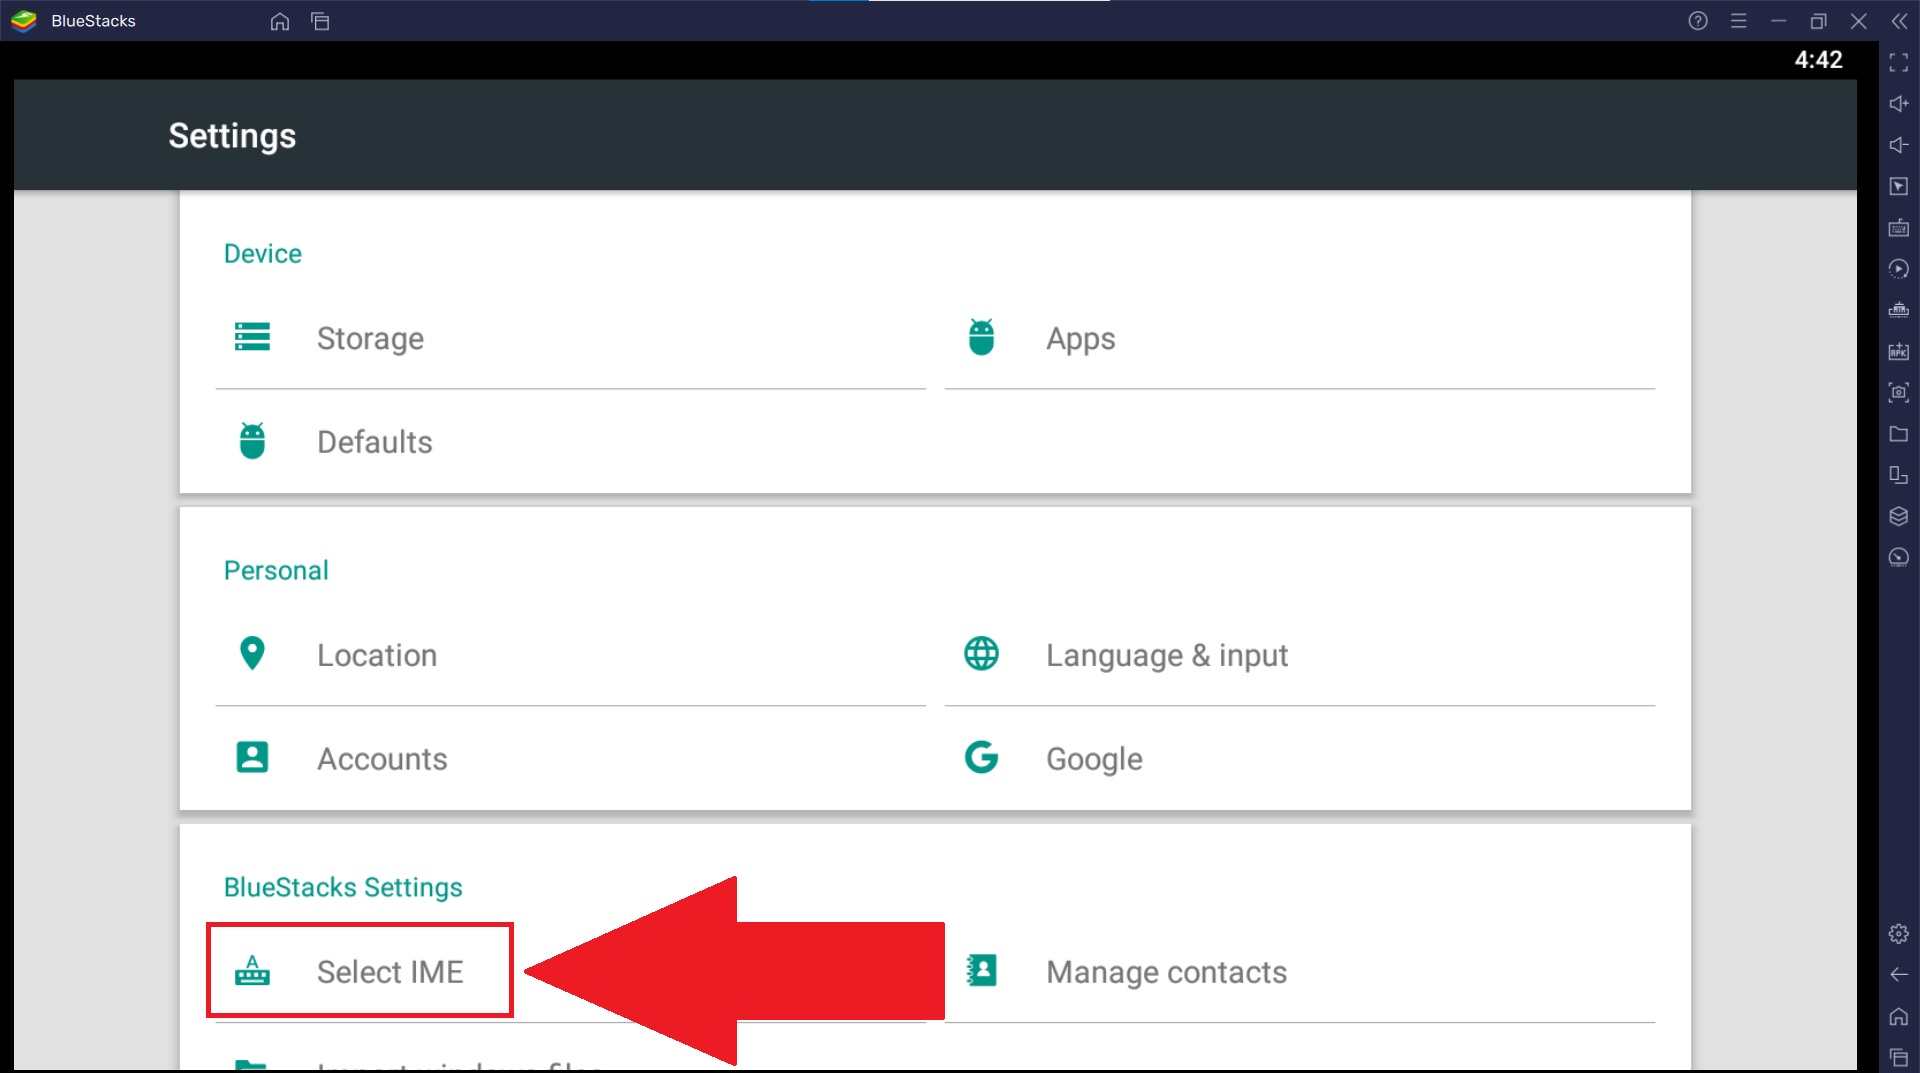Viewport: 1920px width, 1073px height.
Task: Decrease volume using the sidebar icon
Action: click(1898, 145)
